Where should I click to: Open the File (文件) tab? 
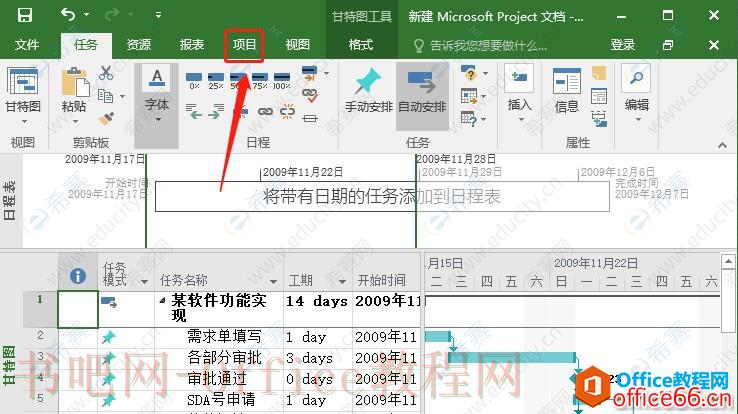26,45
